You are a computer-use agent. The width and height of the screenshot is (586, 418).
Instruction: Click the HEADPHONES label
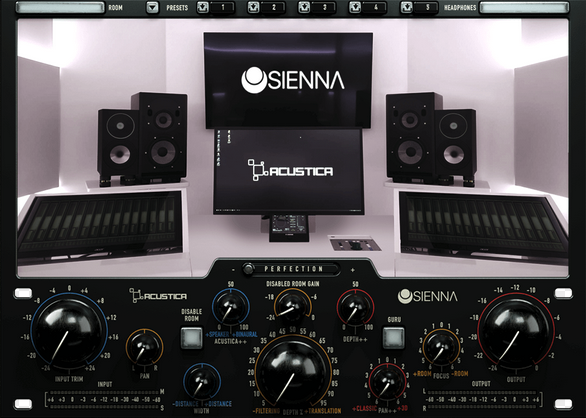(460, 7)
